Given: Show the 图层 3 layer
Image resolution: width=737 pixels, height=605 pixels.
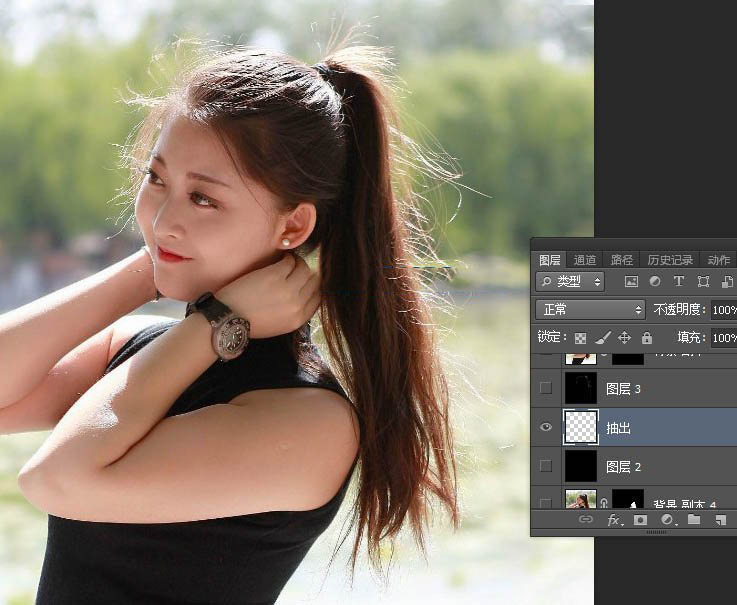Looking at the screenshot, I should pos(546,388).
